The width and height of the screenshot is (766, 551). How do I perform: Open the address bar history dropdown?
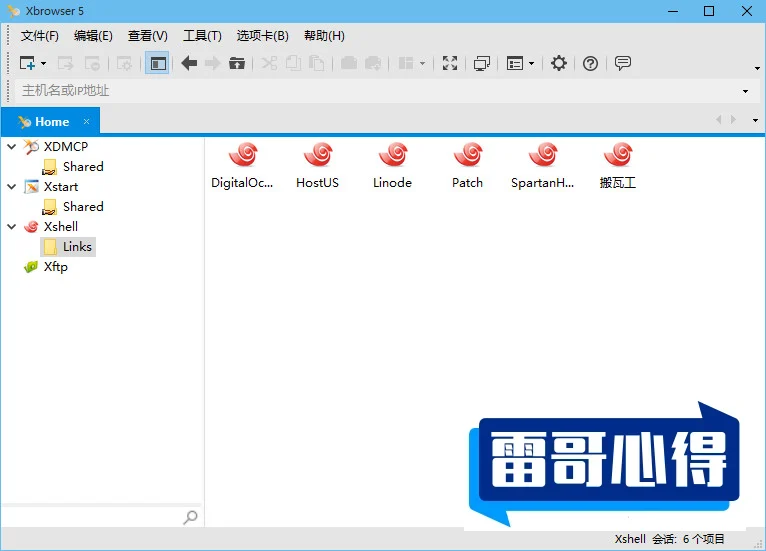(x=745, y=91)
